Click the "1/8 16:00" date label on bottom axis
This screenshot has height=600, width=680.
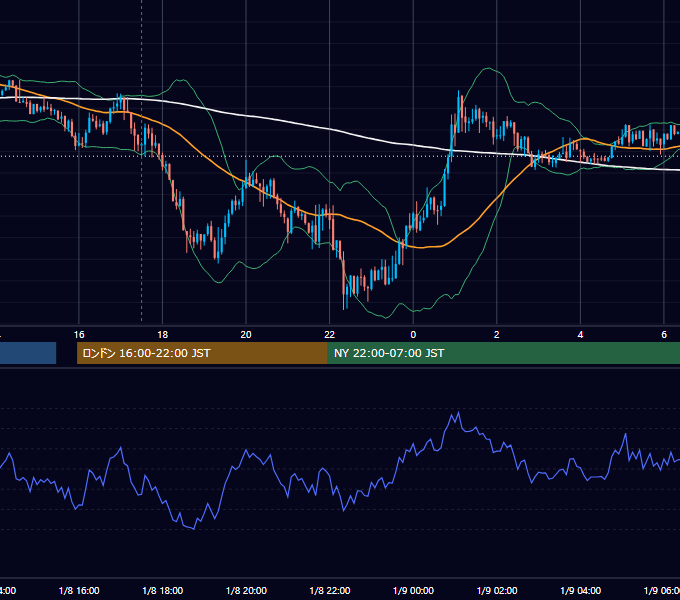79,590
